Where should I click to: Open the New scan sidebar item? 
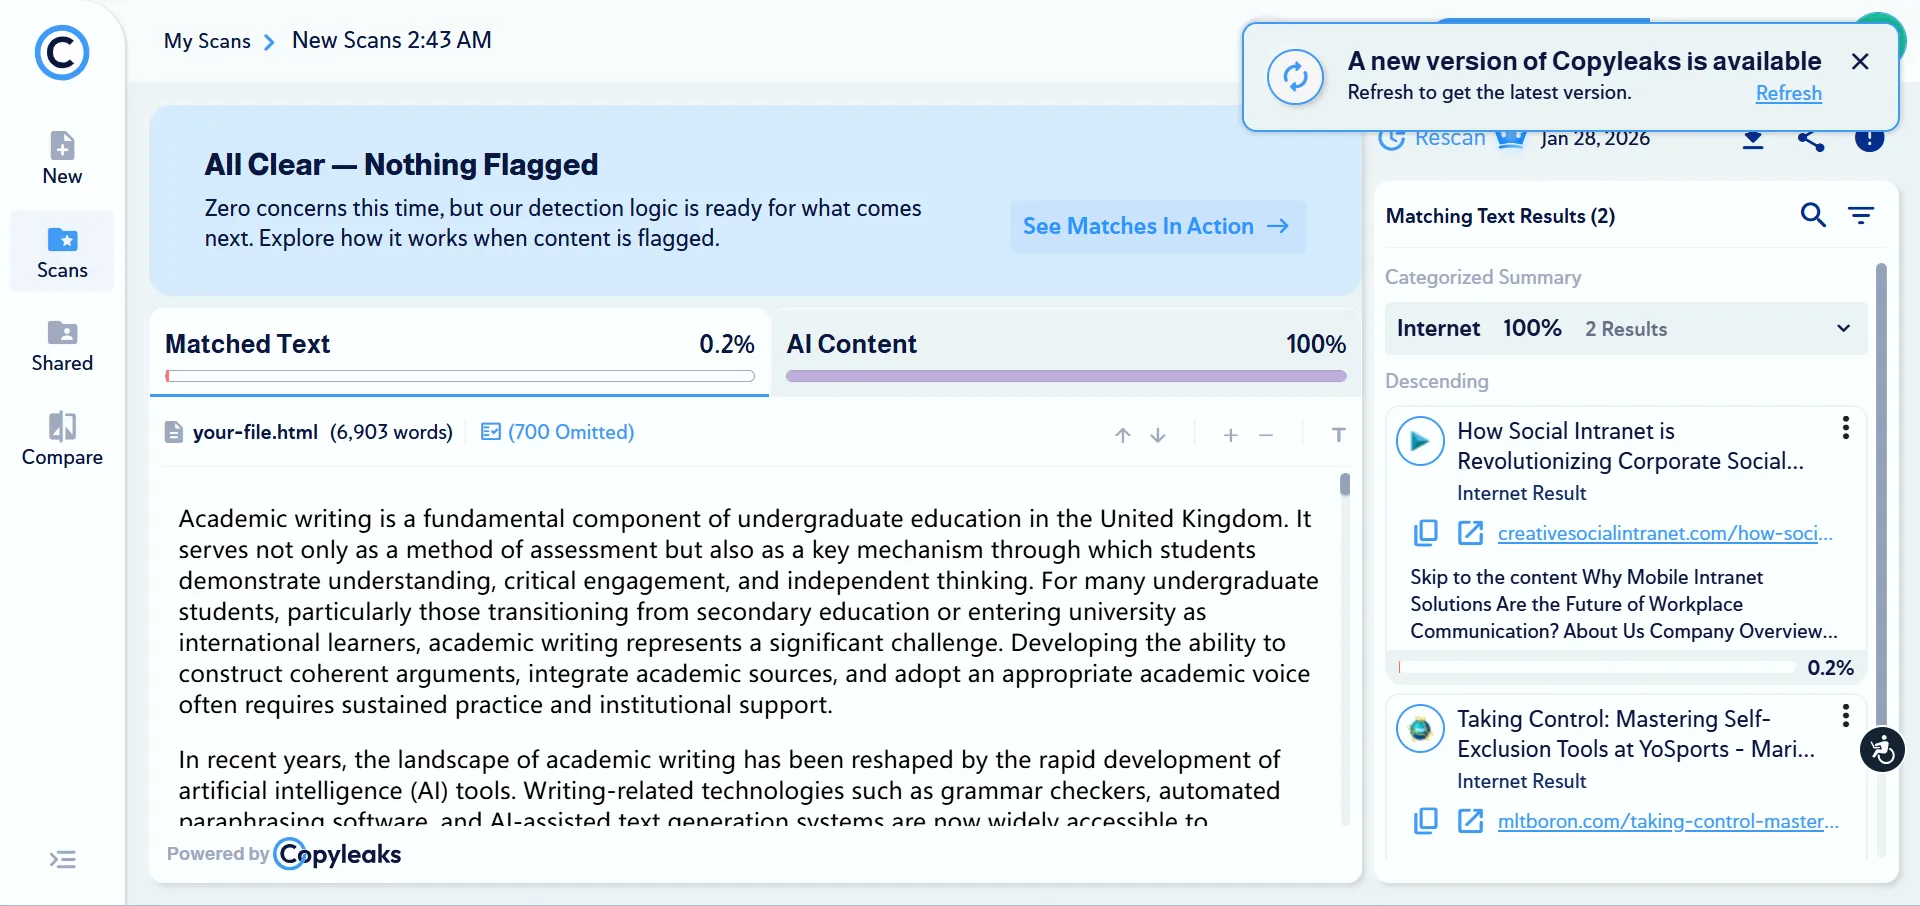coord(62,158)
